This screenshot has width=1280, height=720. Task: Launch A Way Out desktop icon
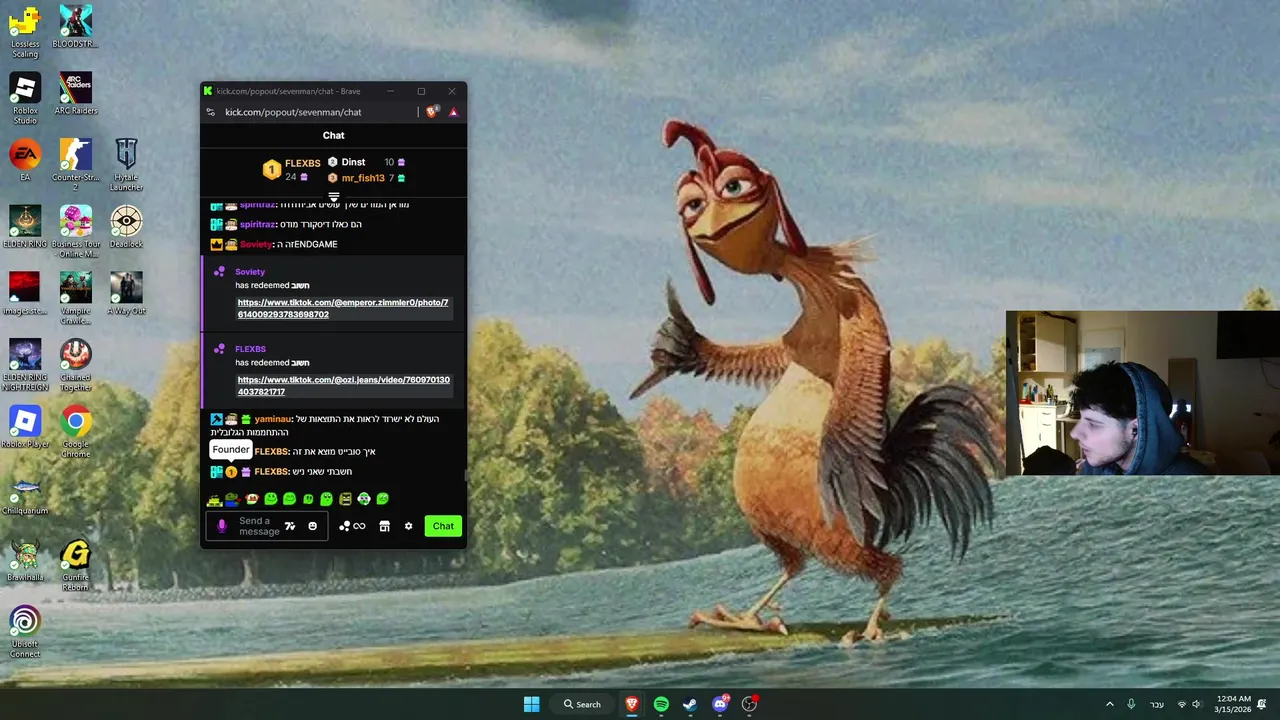click(126, 294)
